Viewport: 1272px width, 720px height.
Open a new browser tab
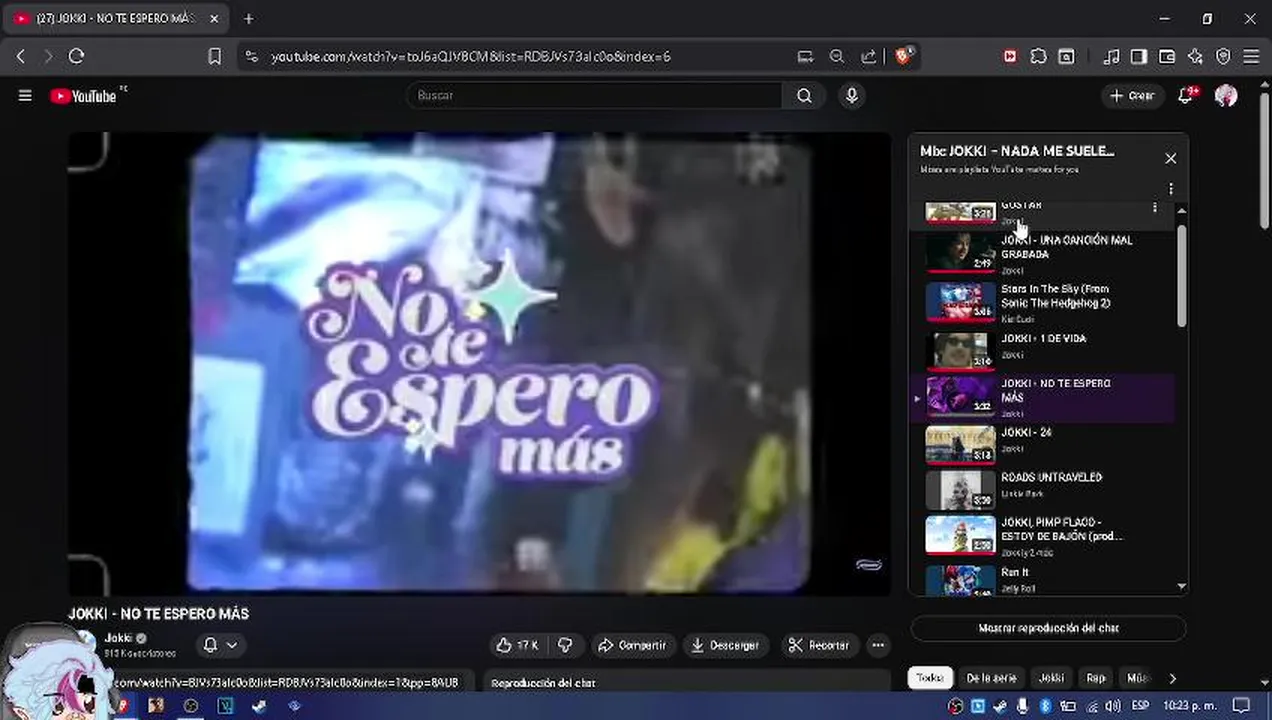click(x=248, y=18)
